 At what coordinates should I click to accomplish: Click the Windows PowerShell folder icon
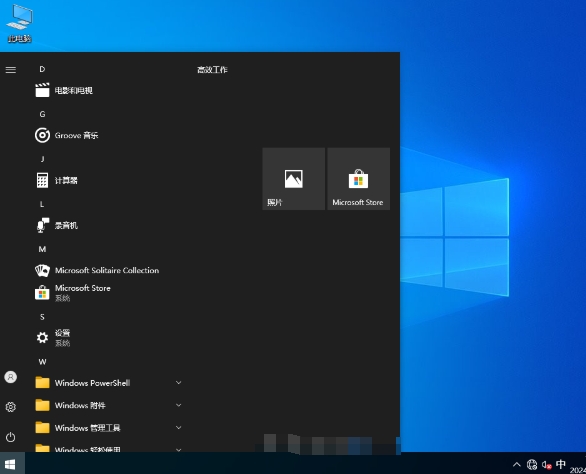(42, 383)
